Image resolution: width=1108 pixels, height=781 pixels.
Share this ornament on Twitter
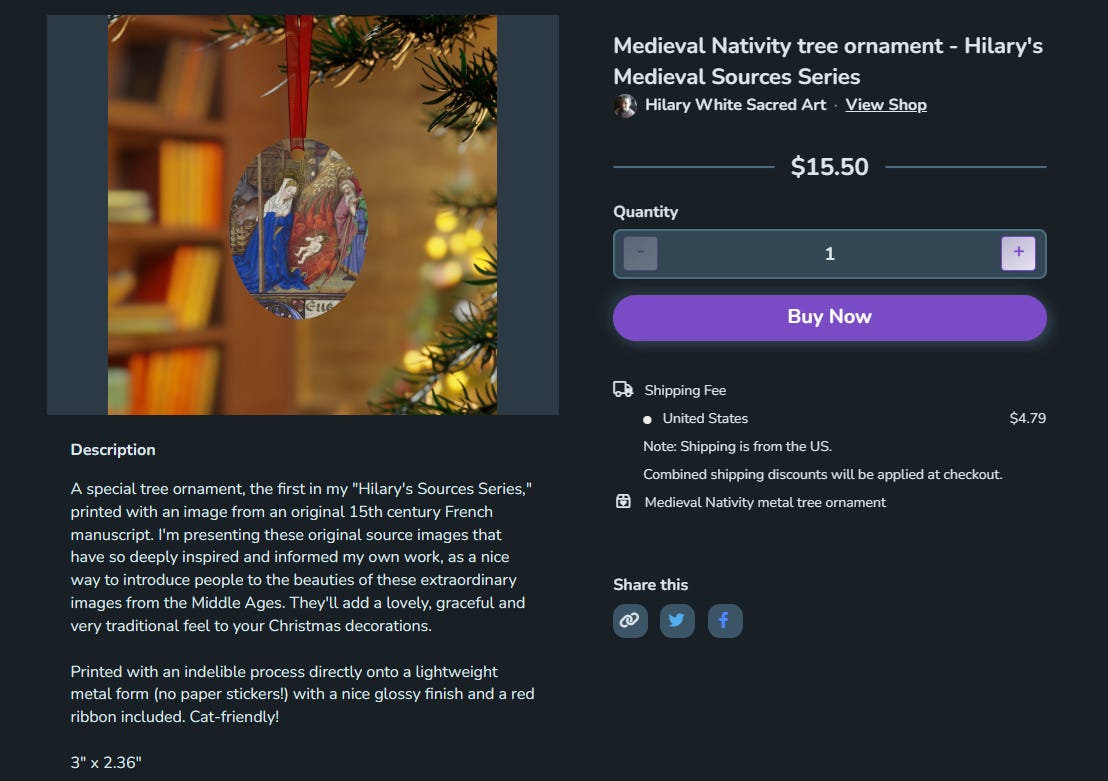point(677,621)
